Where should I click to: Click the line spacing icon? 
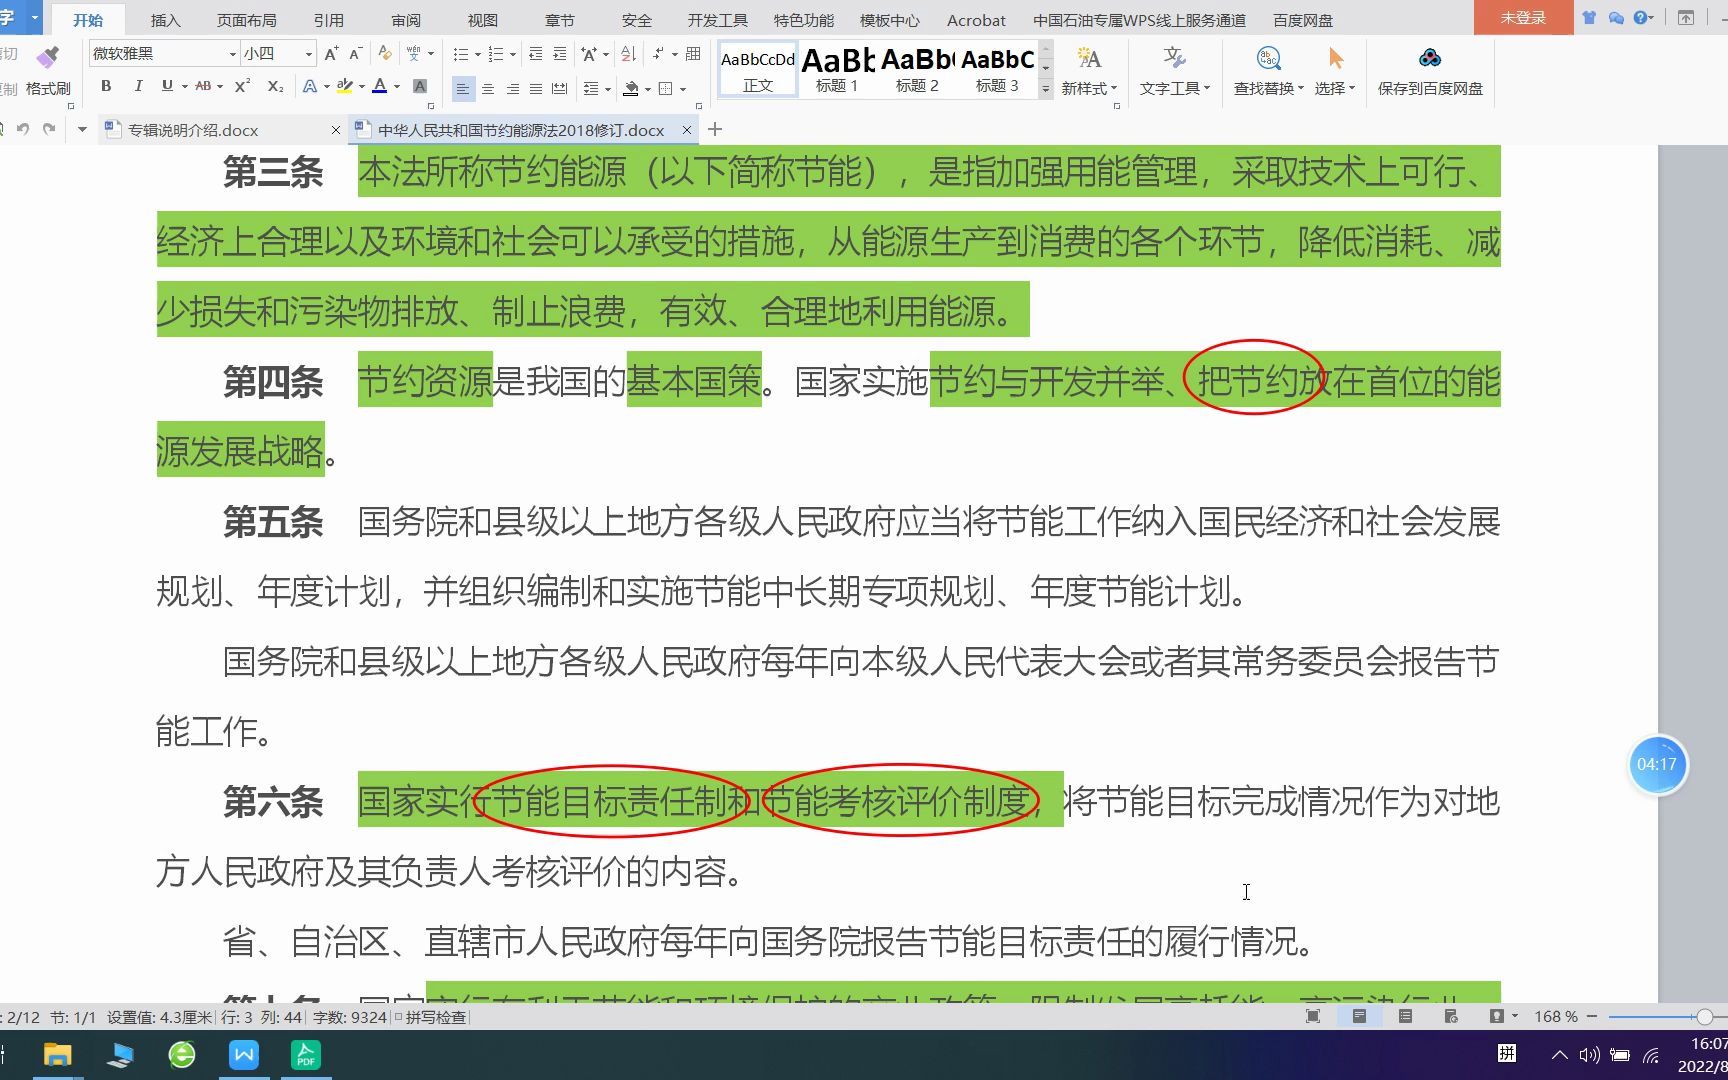tap(590, 89)
